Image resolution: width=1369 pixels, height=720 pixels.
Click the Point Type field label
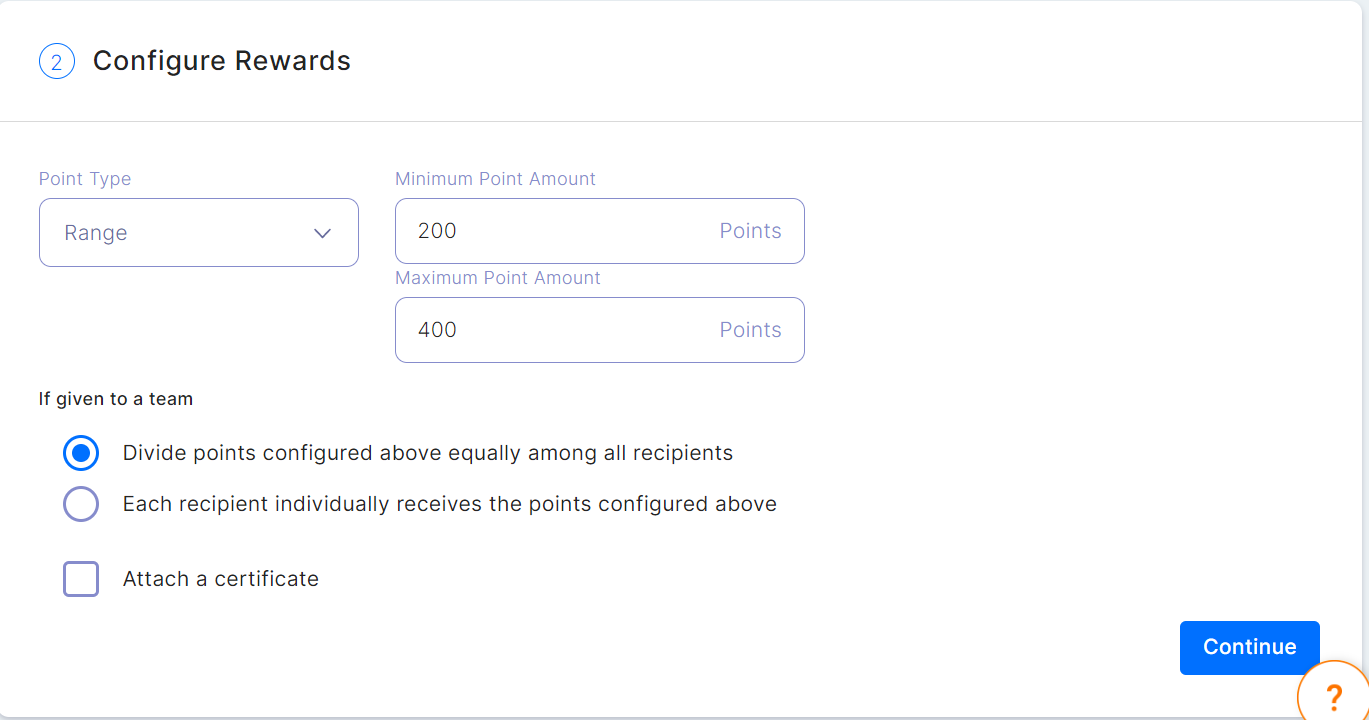pos(85,179)
